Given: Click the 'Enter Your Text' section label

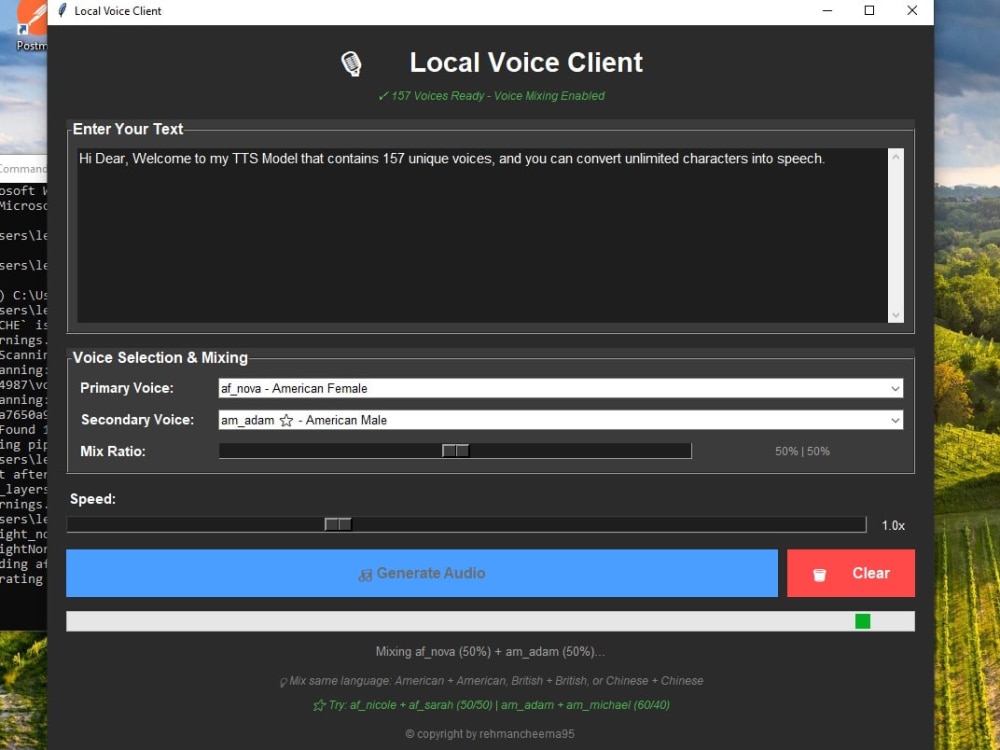Looking at the screenshot, I should 128,129.
